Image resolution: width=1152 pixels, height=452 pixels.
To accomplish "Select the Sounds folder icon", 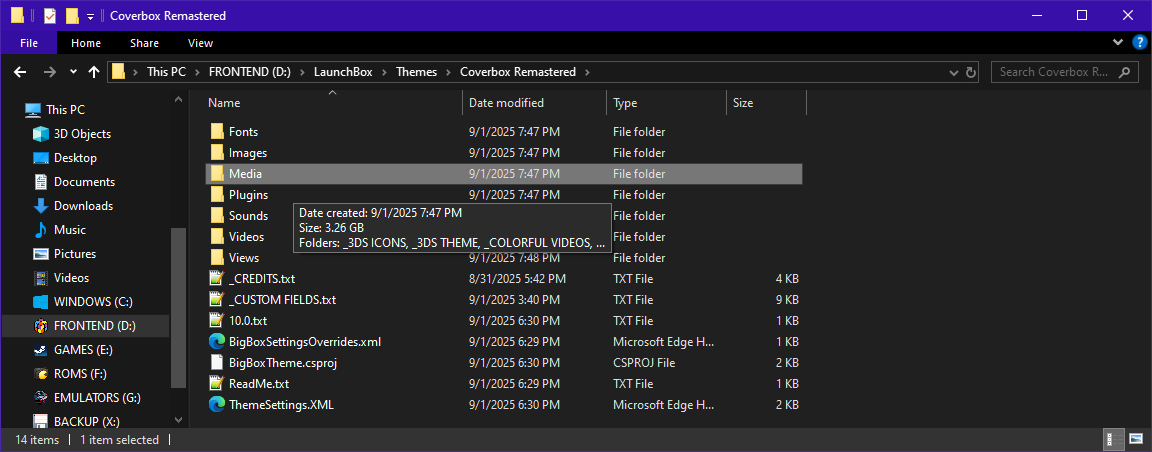I will tap(217, 215).
